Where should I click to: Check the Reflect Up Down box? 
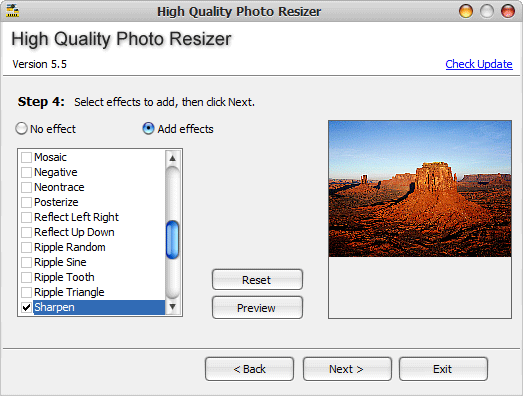(x=26, y=232)
